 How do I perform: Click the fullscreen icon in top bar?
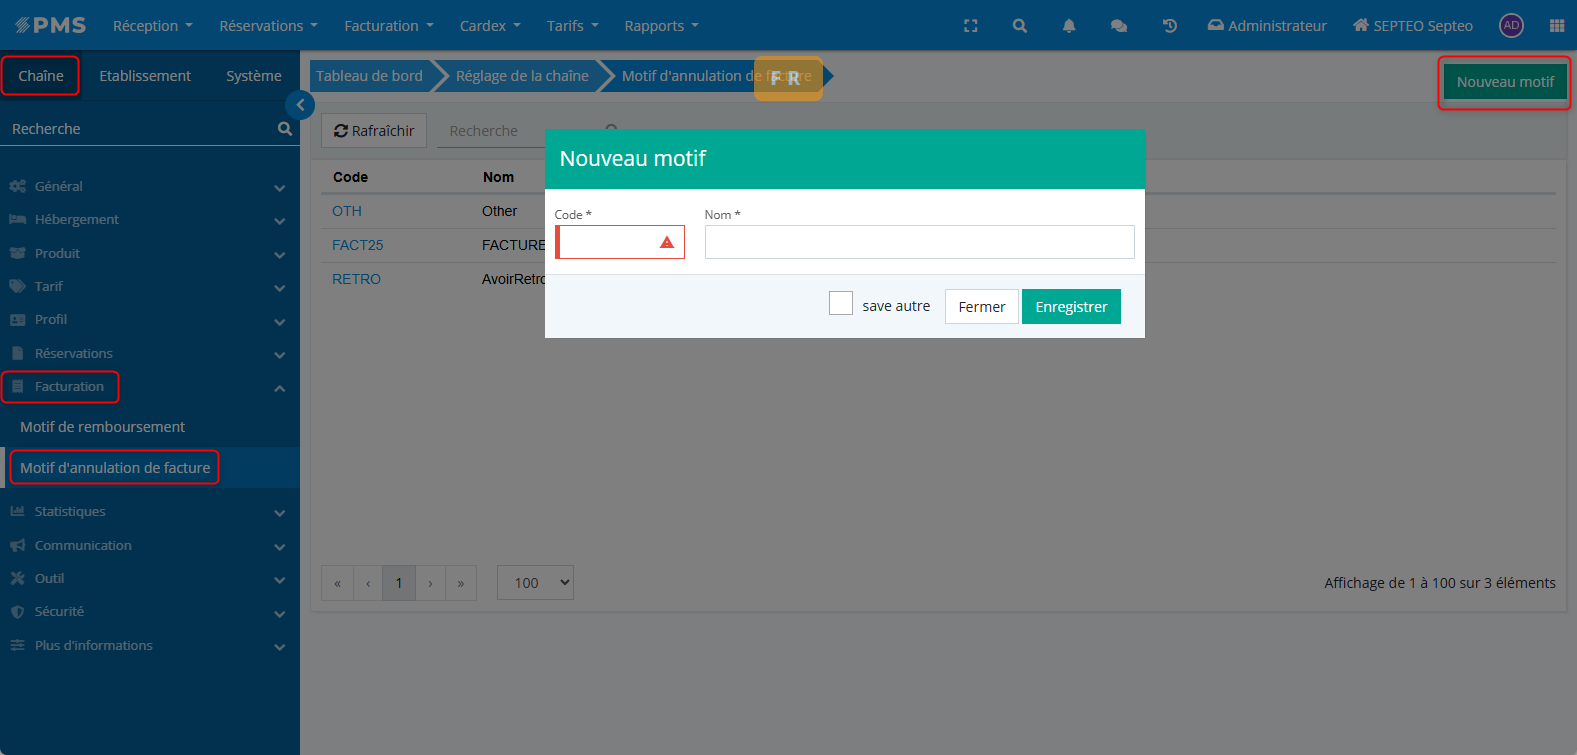970,26
